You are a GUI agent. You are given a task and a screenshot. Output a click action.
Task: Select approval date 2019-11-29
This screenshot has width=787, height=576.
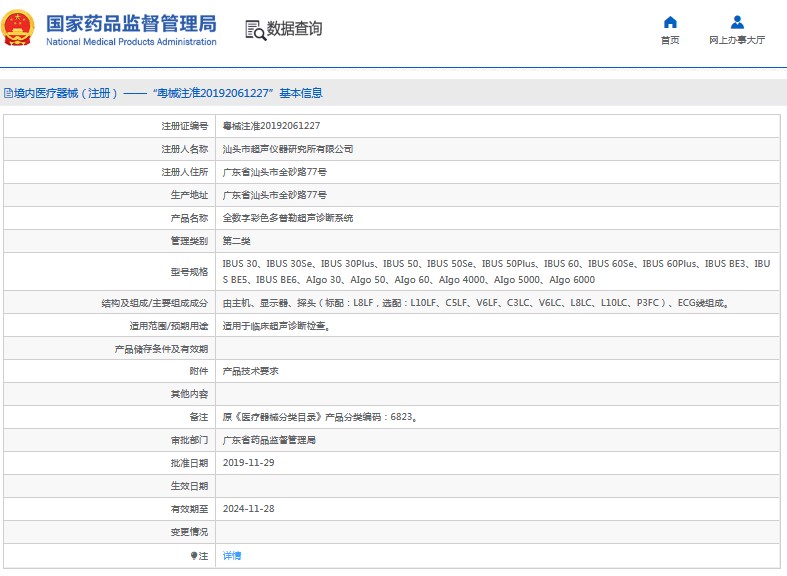point(248,463)
